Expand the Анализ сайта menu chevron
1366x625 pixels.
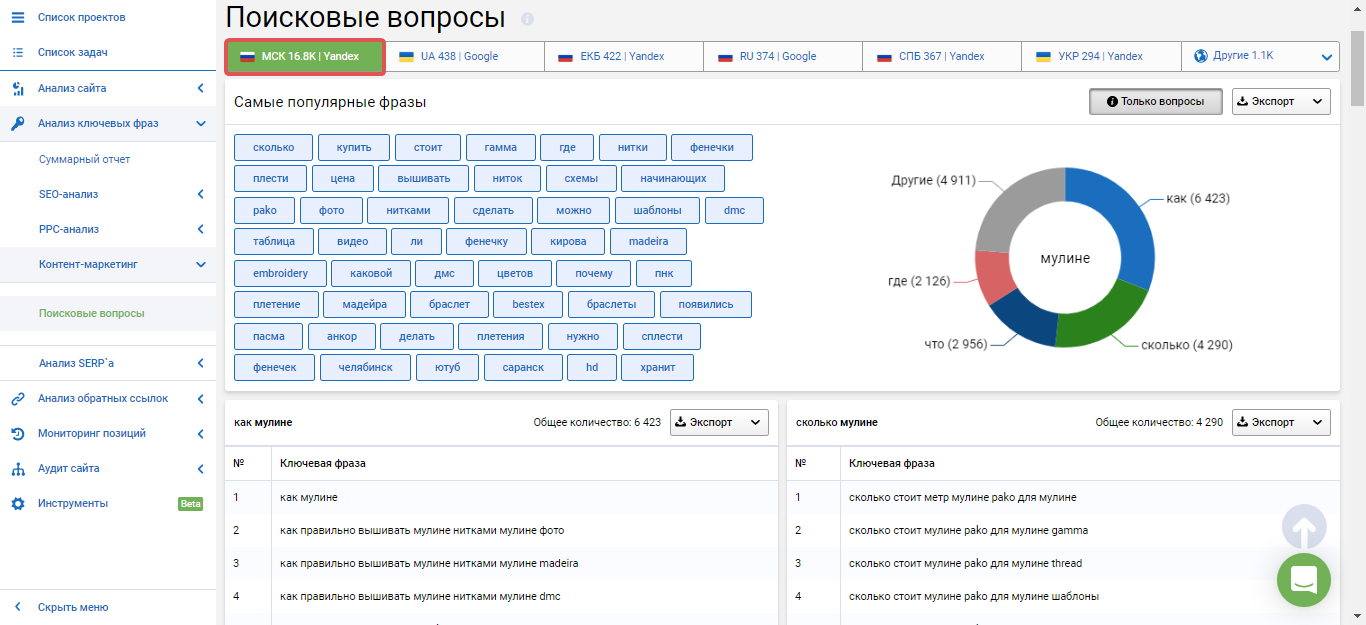pyautogui.click(x=200, y=89)
